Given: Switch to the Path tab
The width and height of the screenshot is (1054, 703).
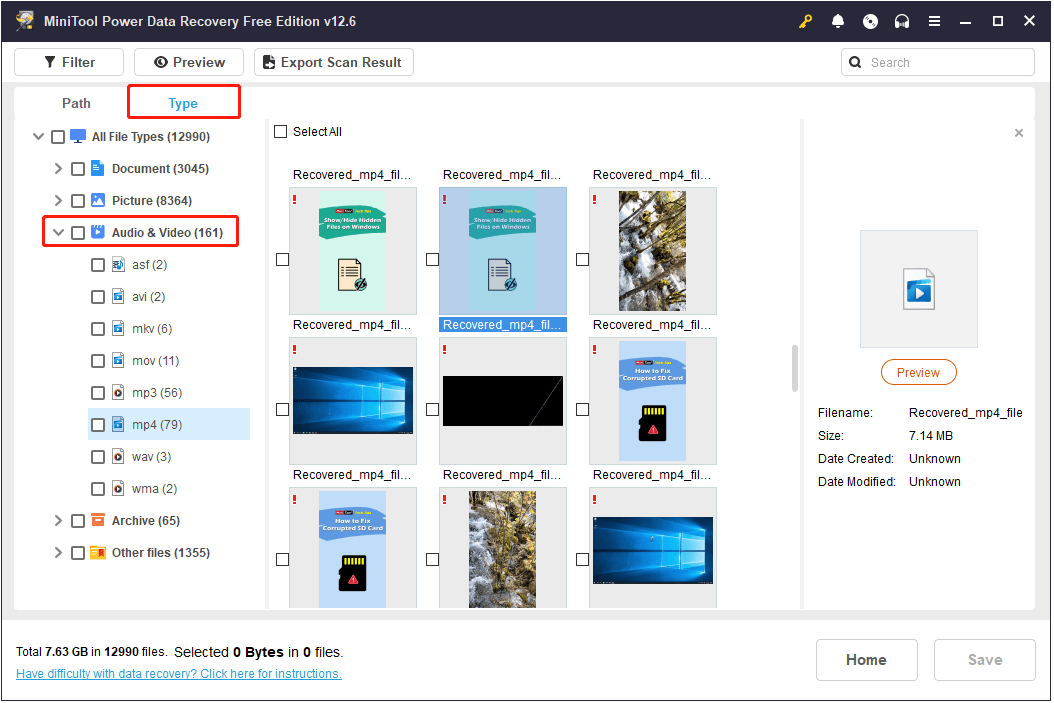Looking at the screenshot, I should coord(76,103).
